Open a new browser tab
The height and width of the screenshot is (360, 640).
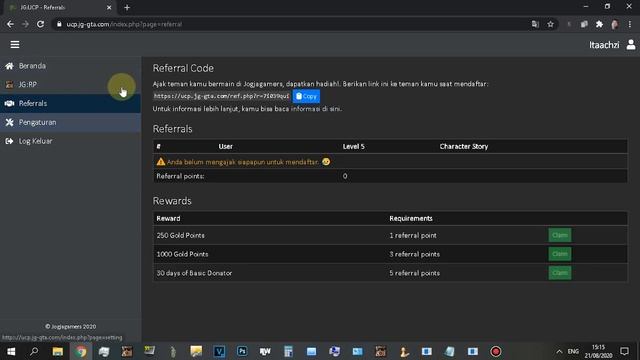[x=127, y=7]
